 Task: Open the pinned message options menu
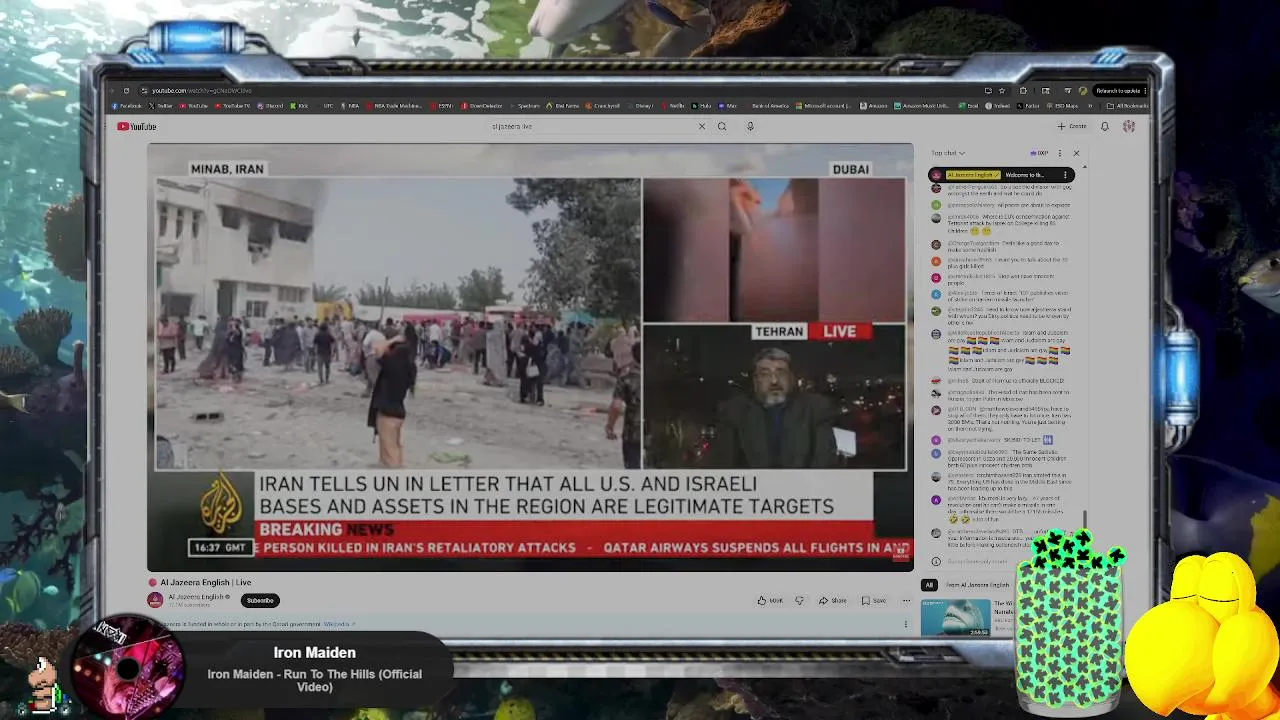pyautogui.click(x=1065, y=175)
